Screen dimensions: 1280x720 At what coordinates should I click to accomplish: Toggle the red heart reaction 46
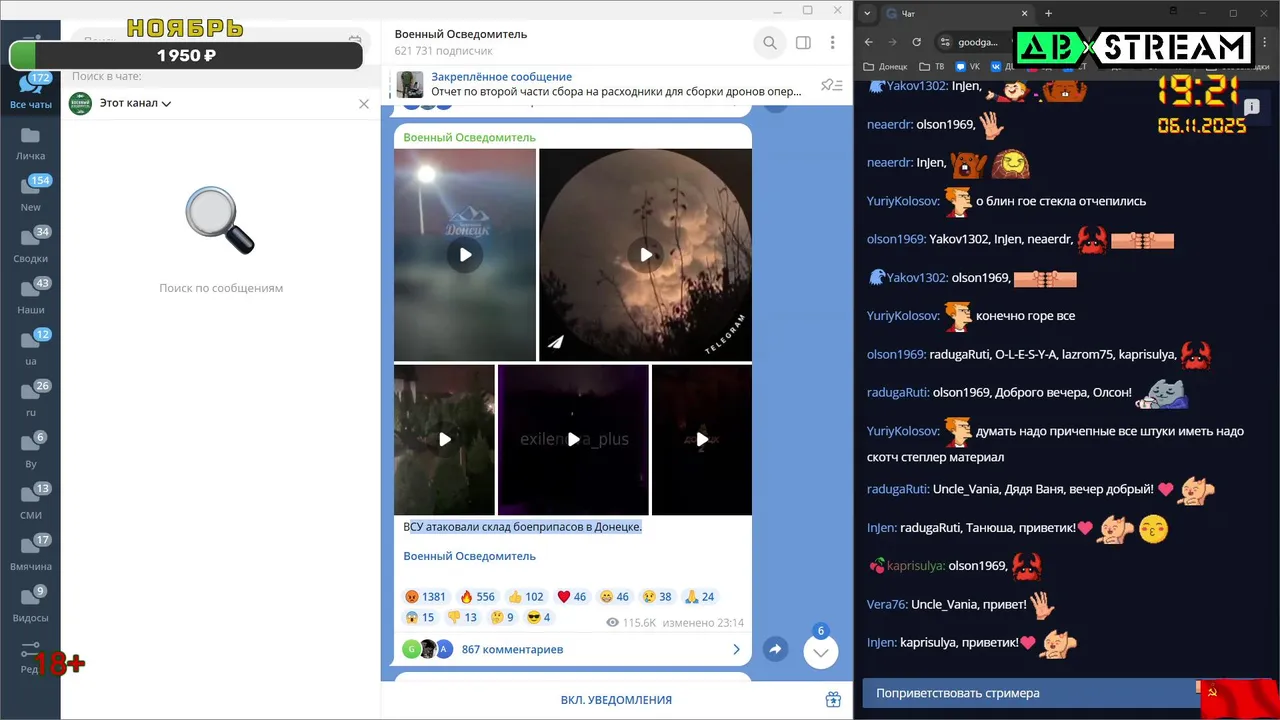pos(572,596)
